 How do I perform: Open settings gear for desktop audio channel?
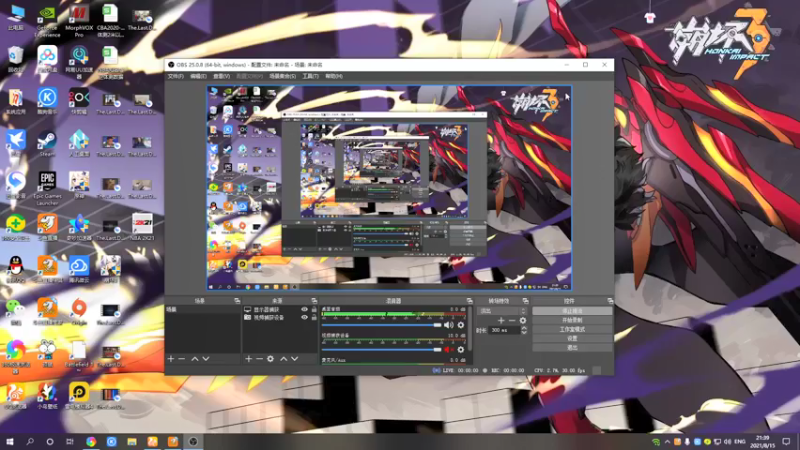(461, 325)
